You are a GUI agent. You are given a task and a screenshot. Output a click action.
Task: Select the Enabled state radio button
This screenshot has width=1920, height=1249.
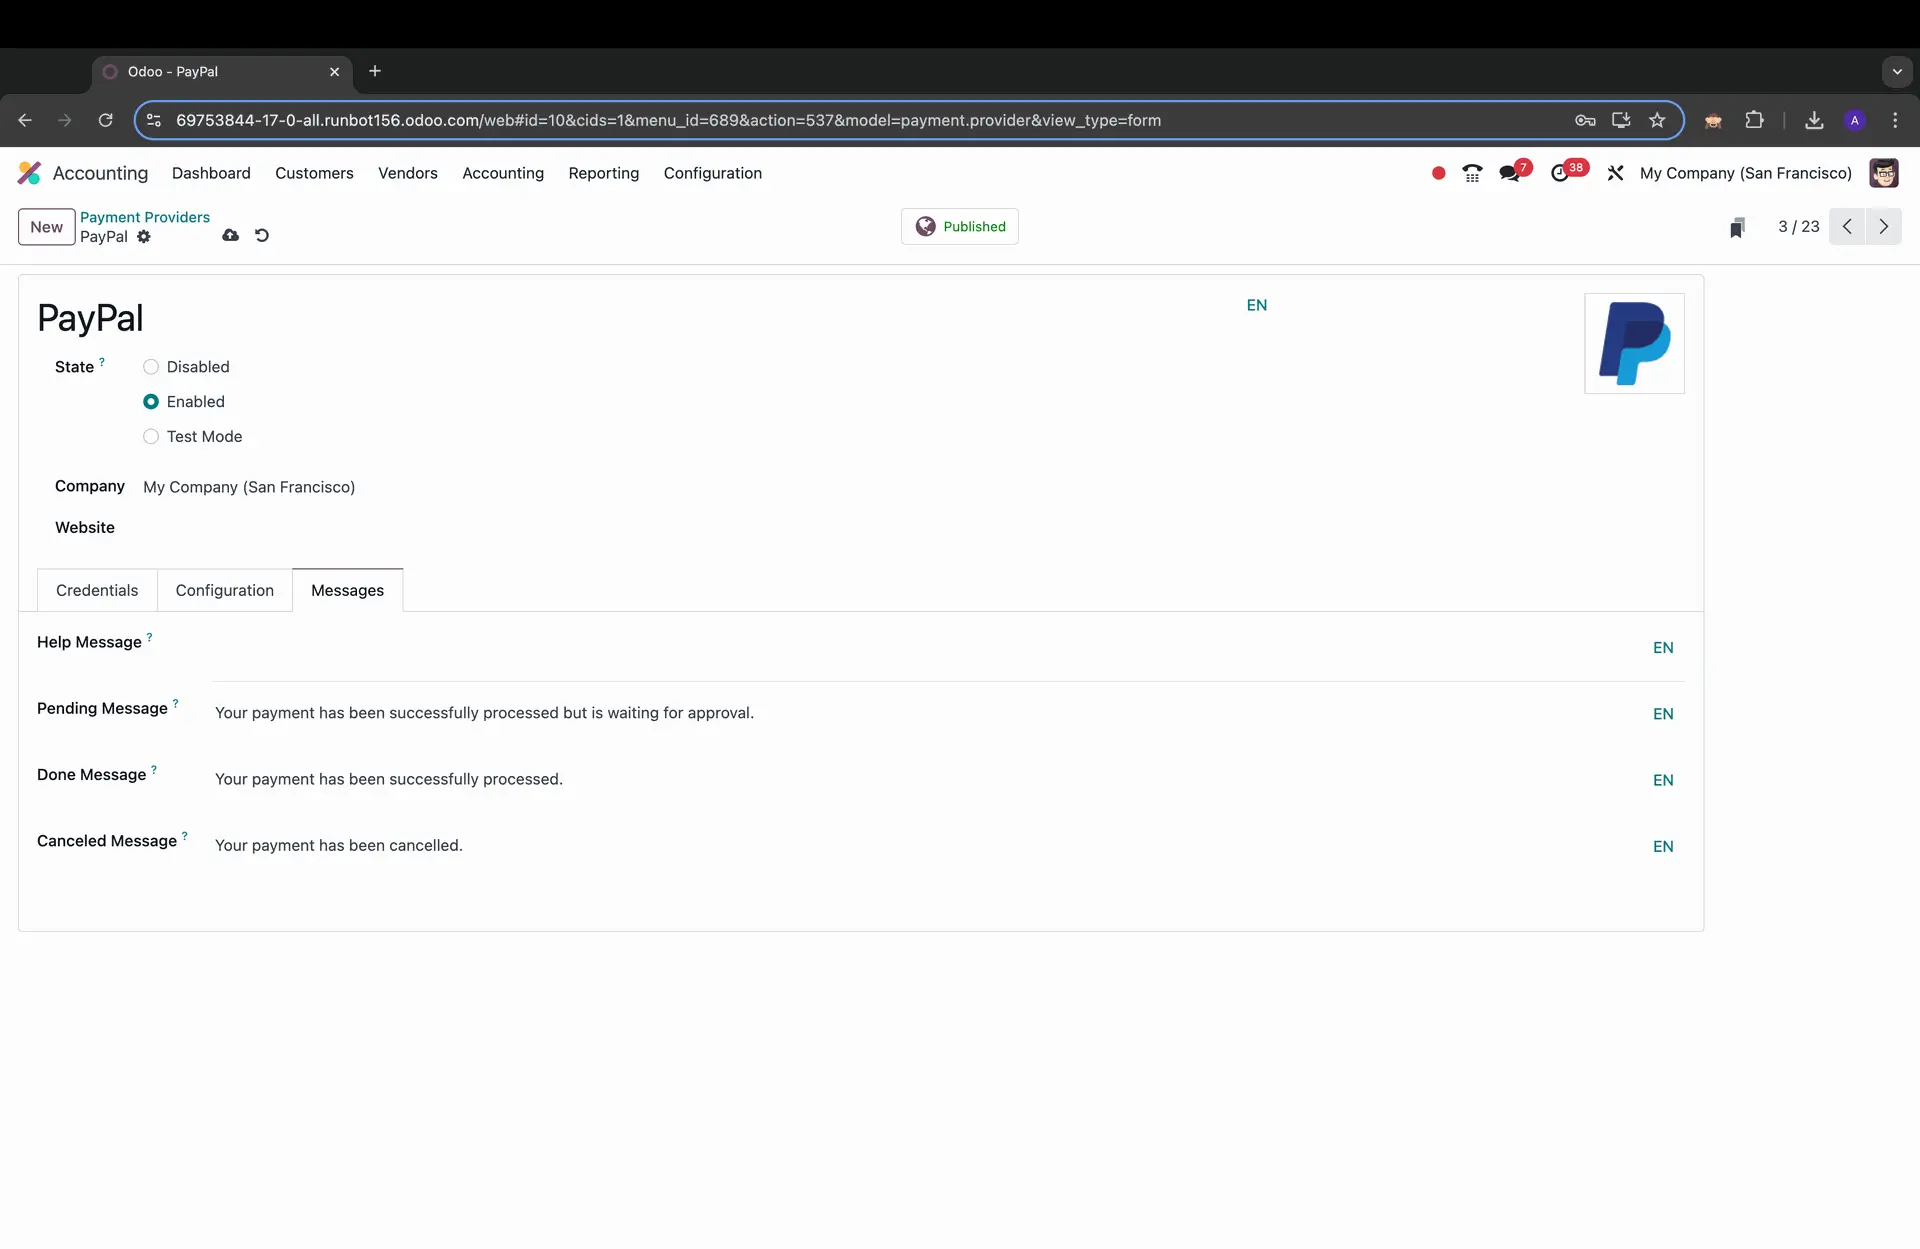tap(151, 402)
